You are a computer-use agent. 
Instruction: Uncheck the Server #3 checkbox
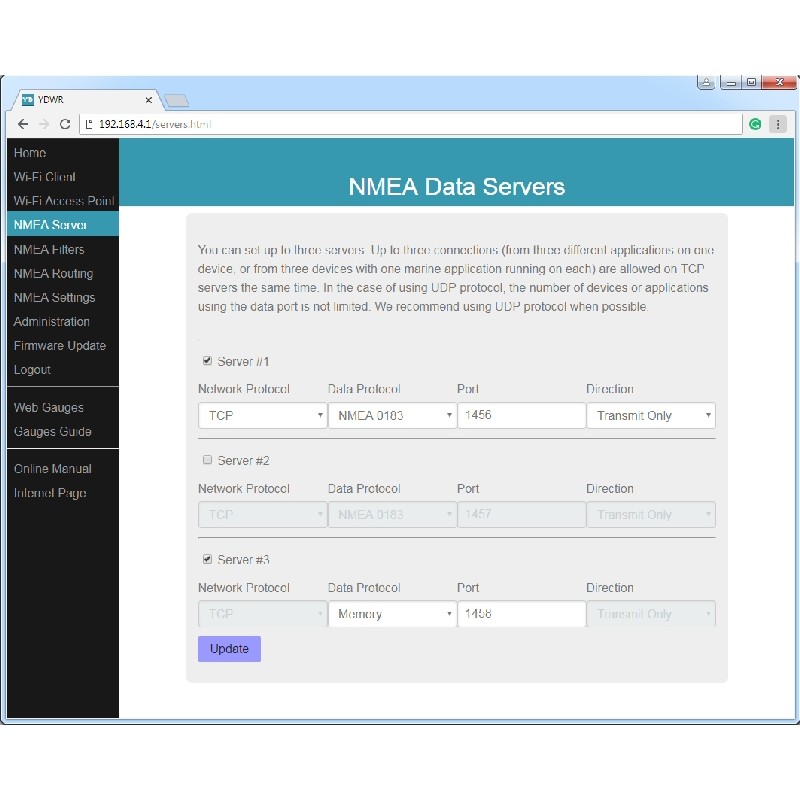[x=207, y=560]
